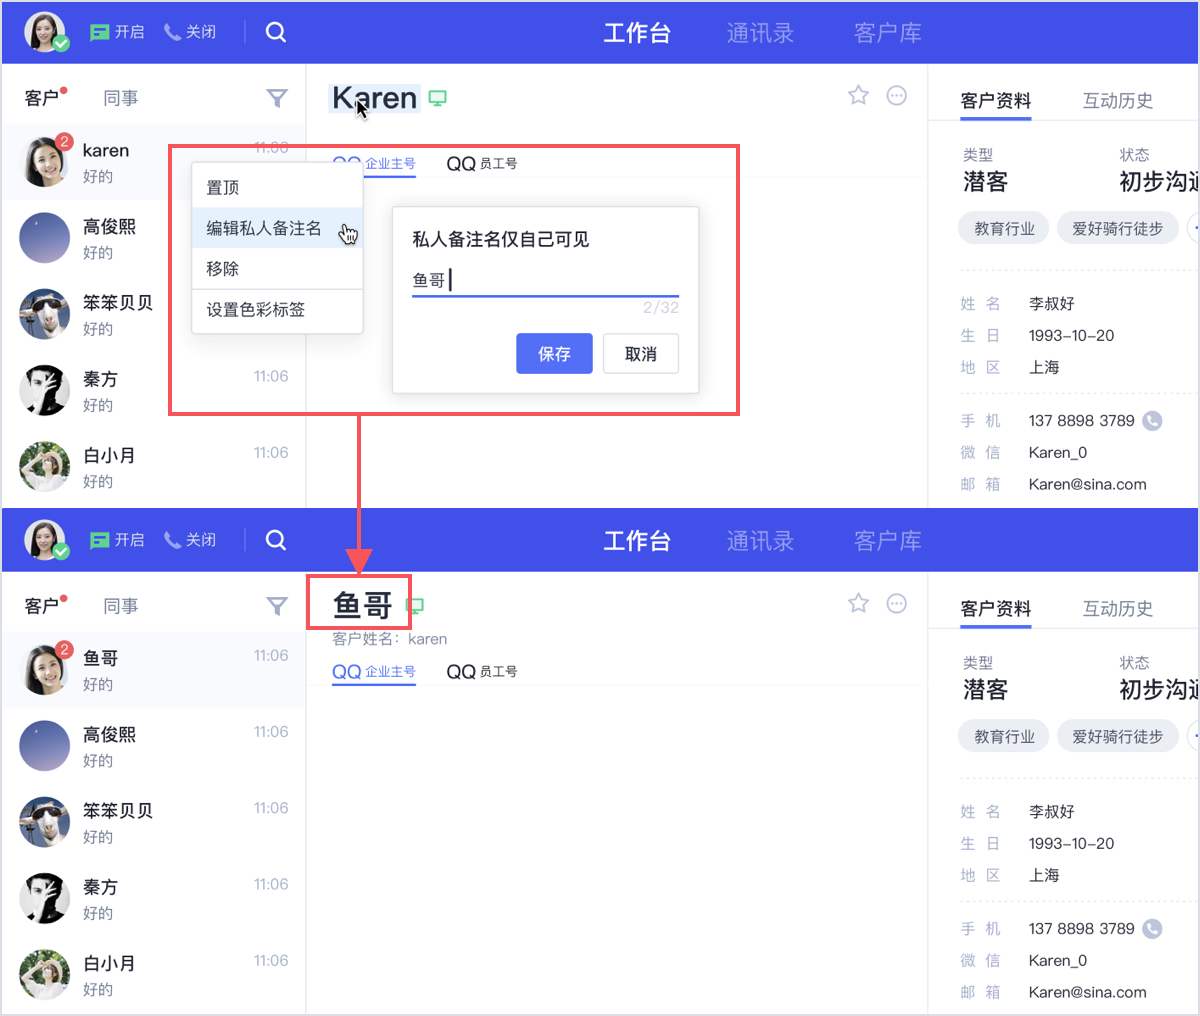Click the 取消 button in remark dialog
Image resolution: width=1200 pixels, height=1016 pixels.
click(x=641, y=354)
